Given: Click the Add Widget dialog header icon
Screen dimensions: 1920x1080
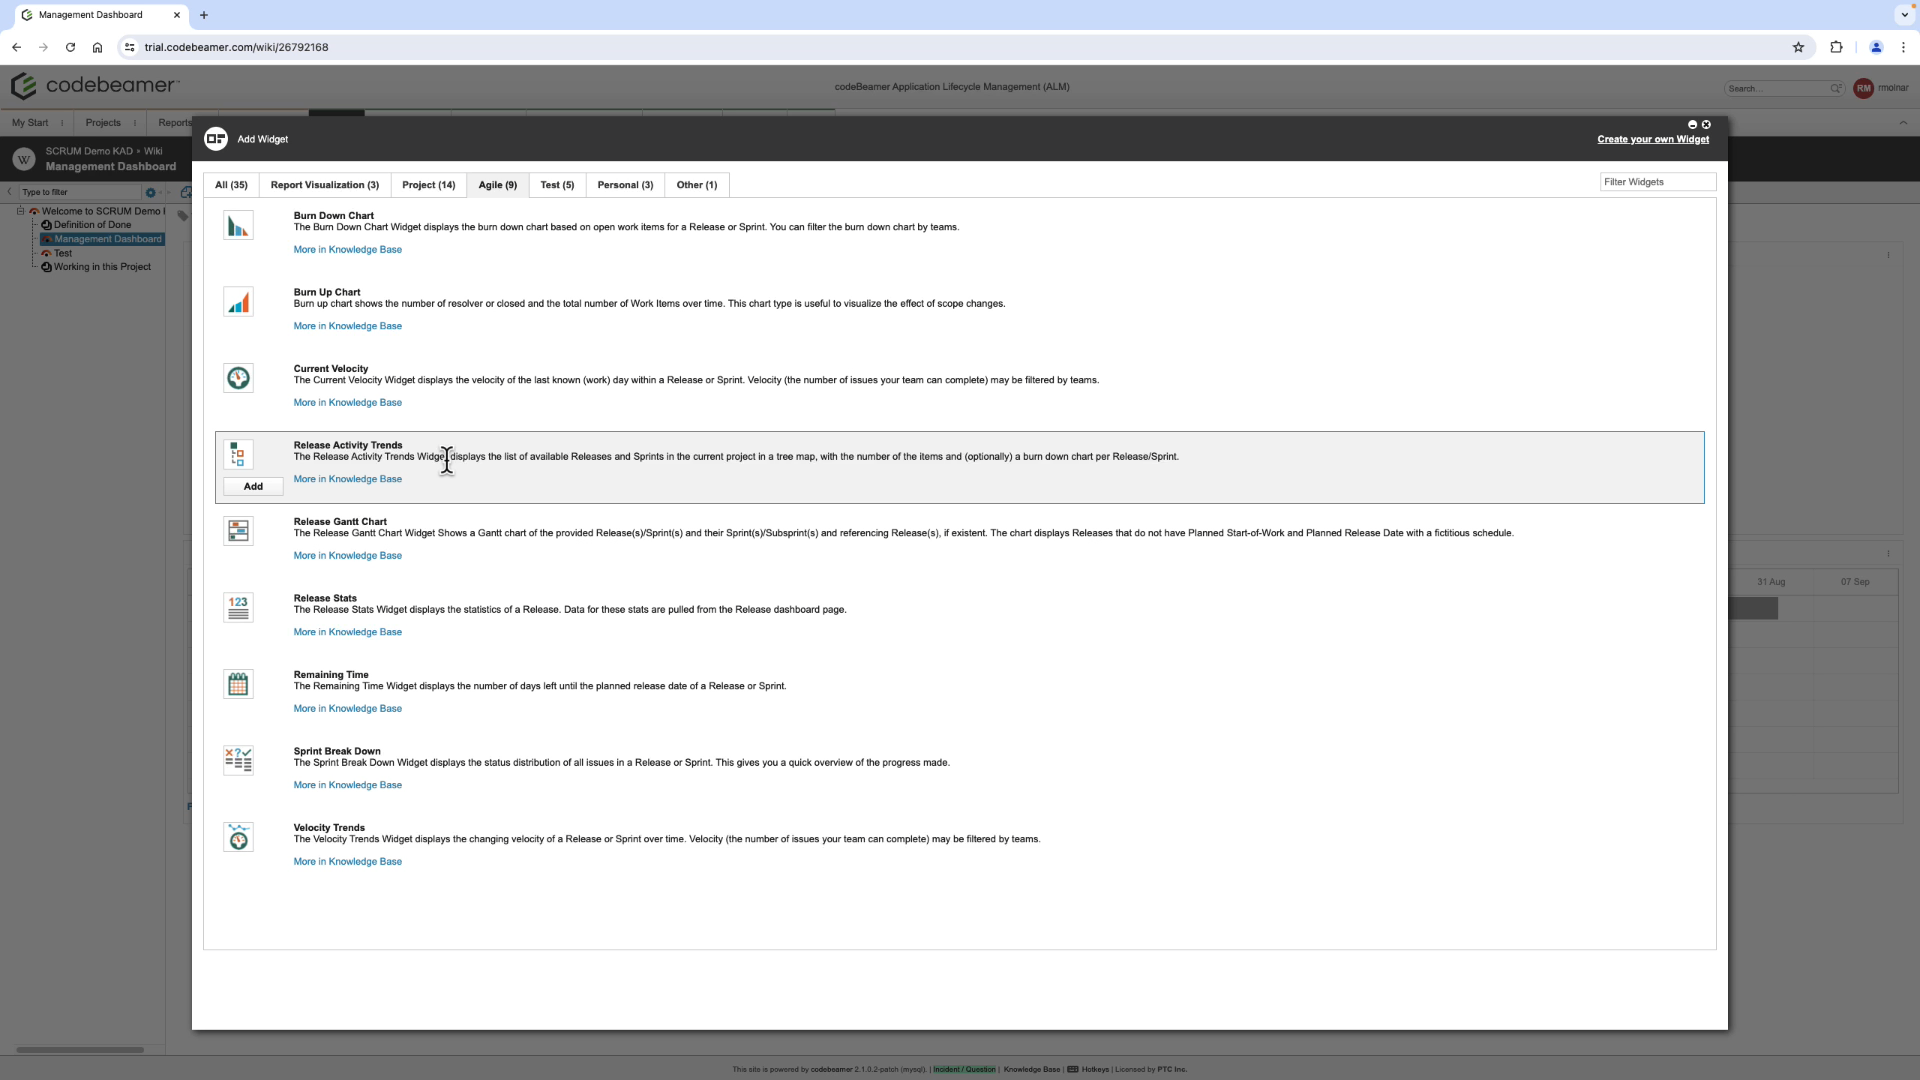Looking at the screenshot, I should coord(216,139).
